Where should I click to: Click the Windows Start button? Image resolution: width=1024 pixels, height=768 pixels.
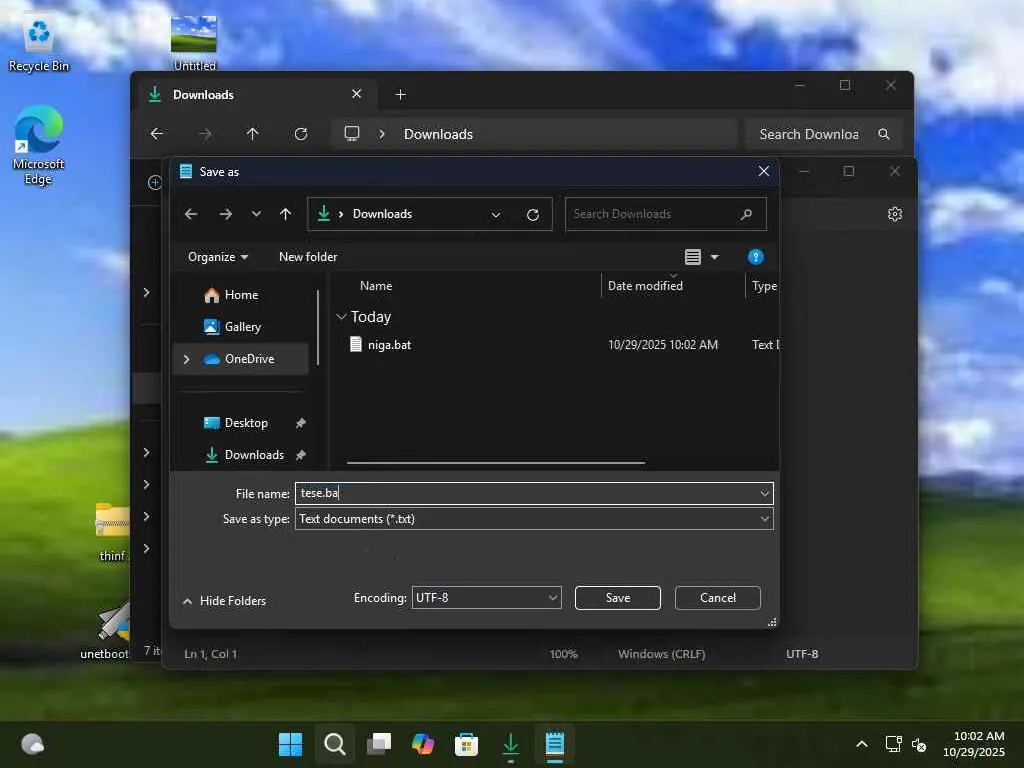tap(290, 744)
